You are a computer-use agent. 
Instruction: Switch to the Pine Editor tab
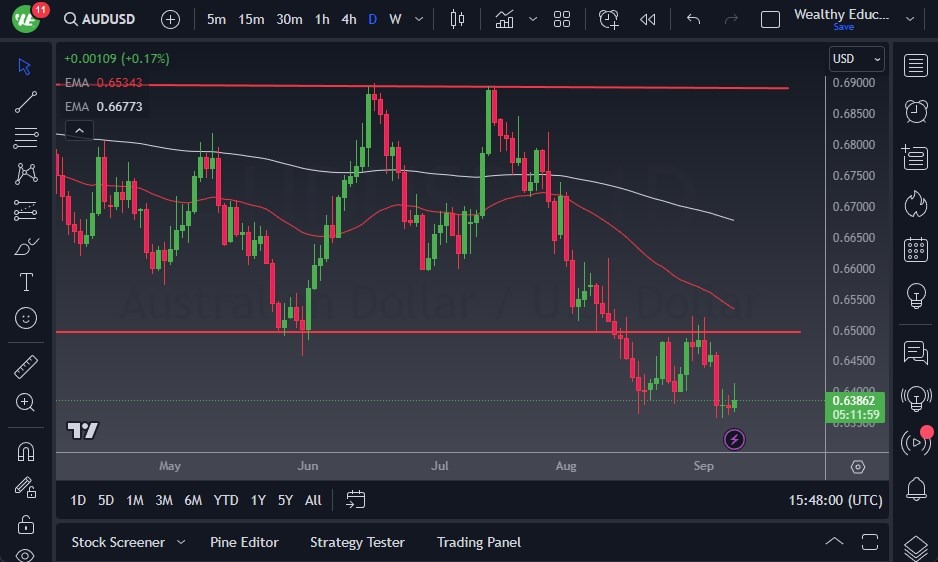point(244,542)
